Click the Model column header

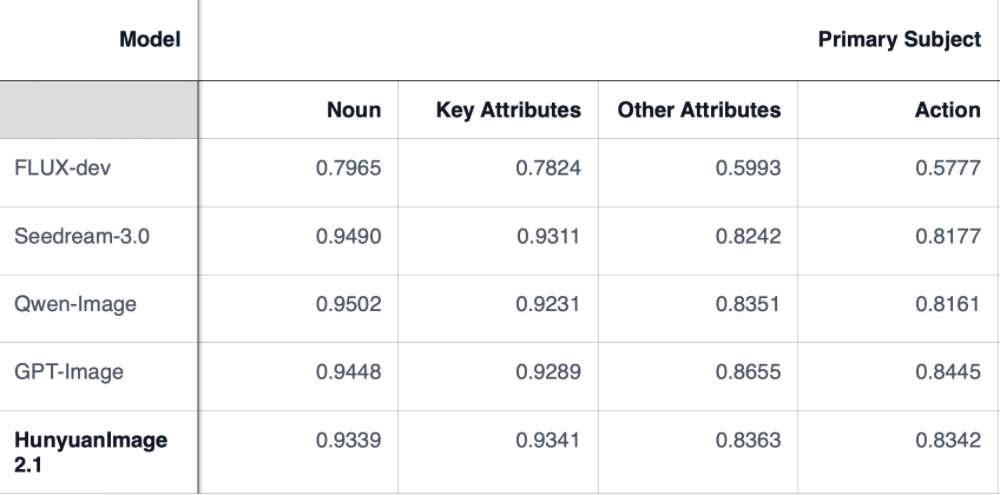coord(150,40)
